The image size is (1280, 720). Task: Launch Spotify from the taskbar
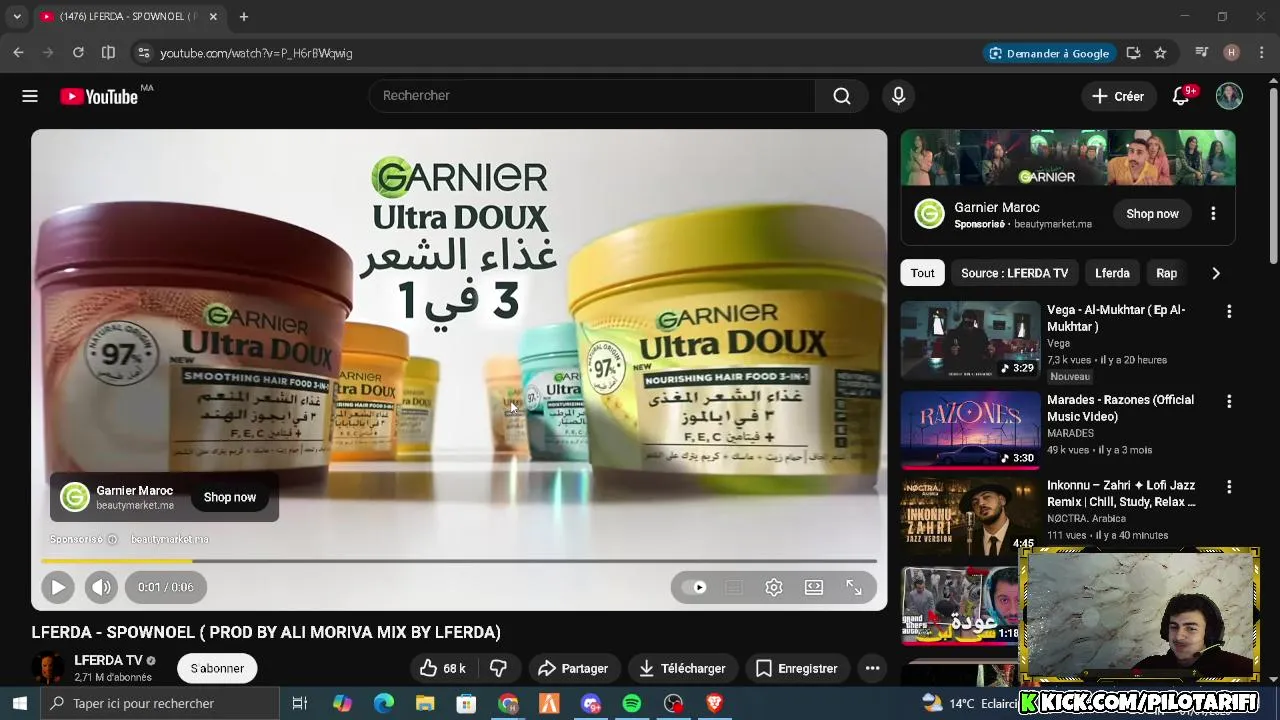pyautogui.click(x=632, y=703)
